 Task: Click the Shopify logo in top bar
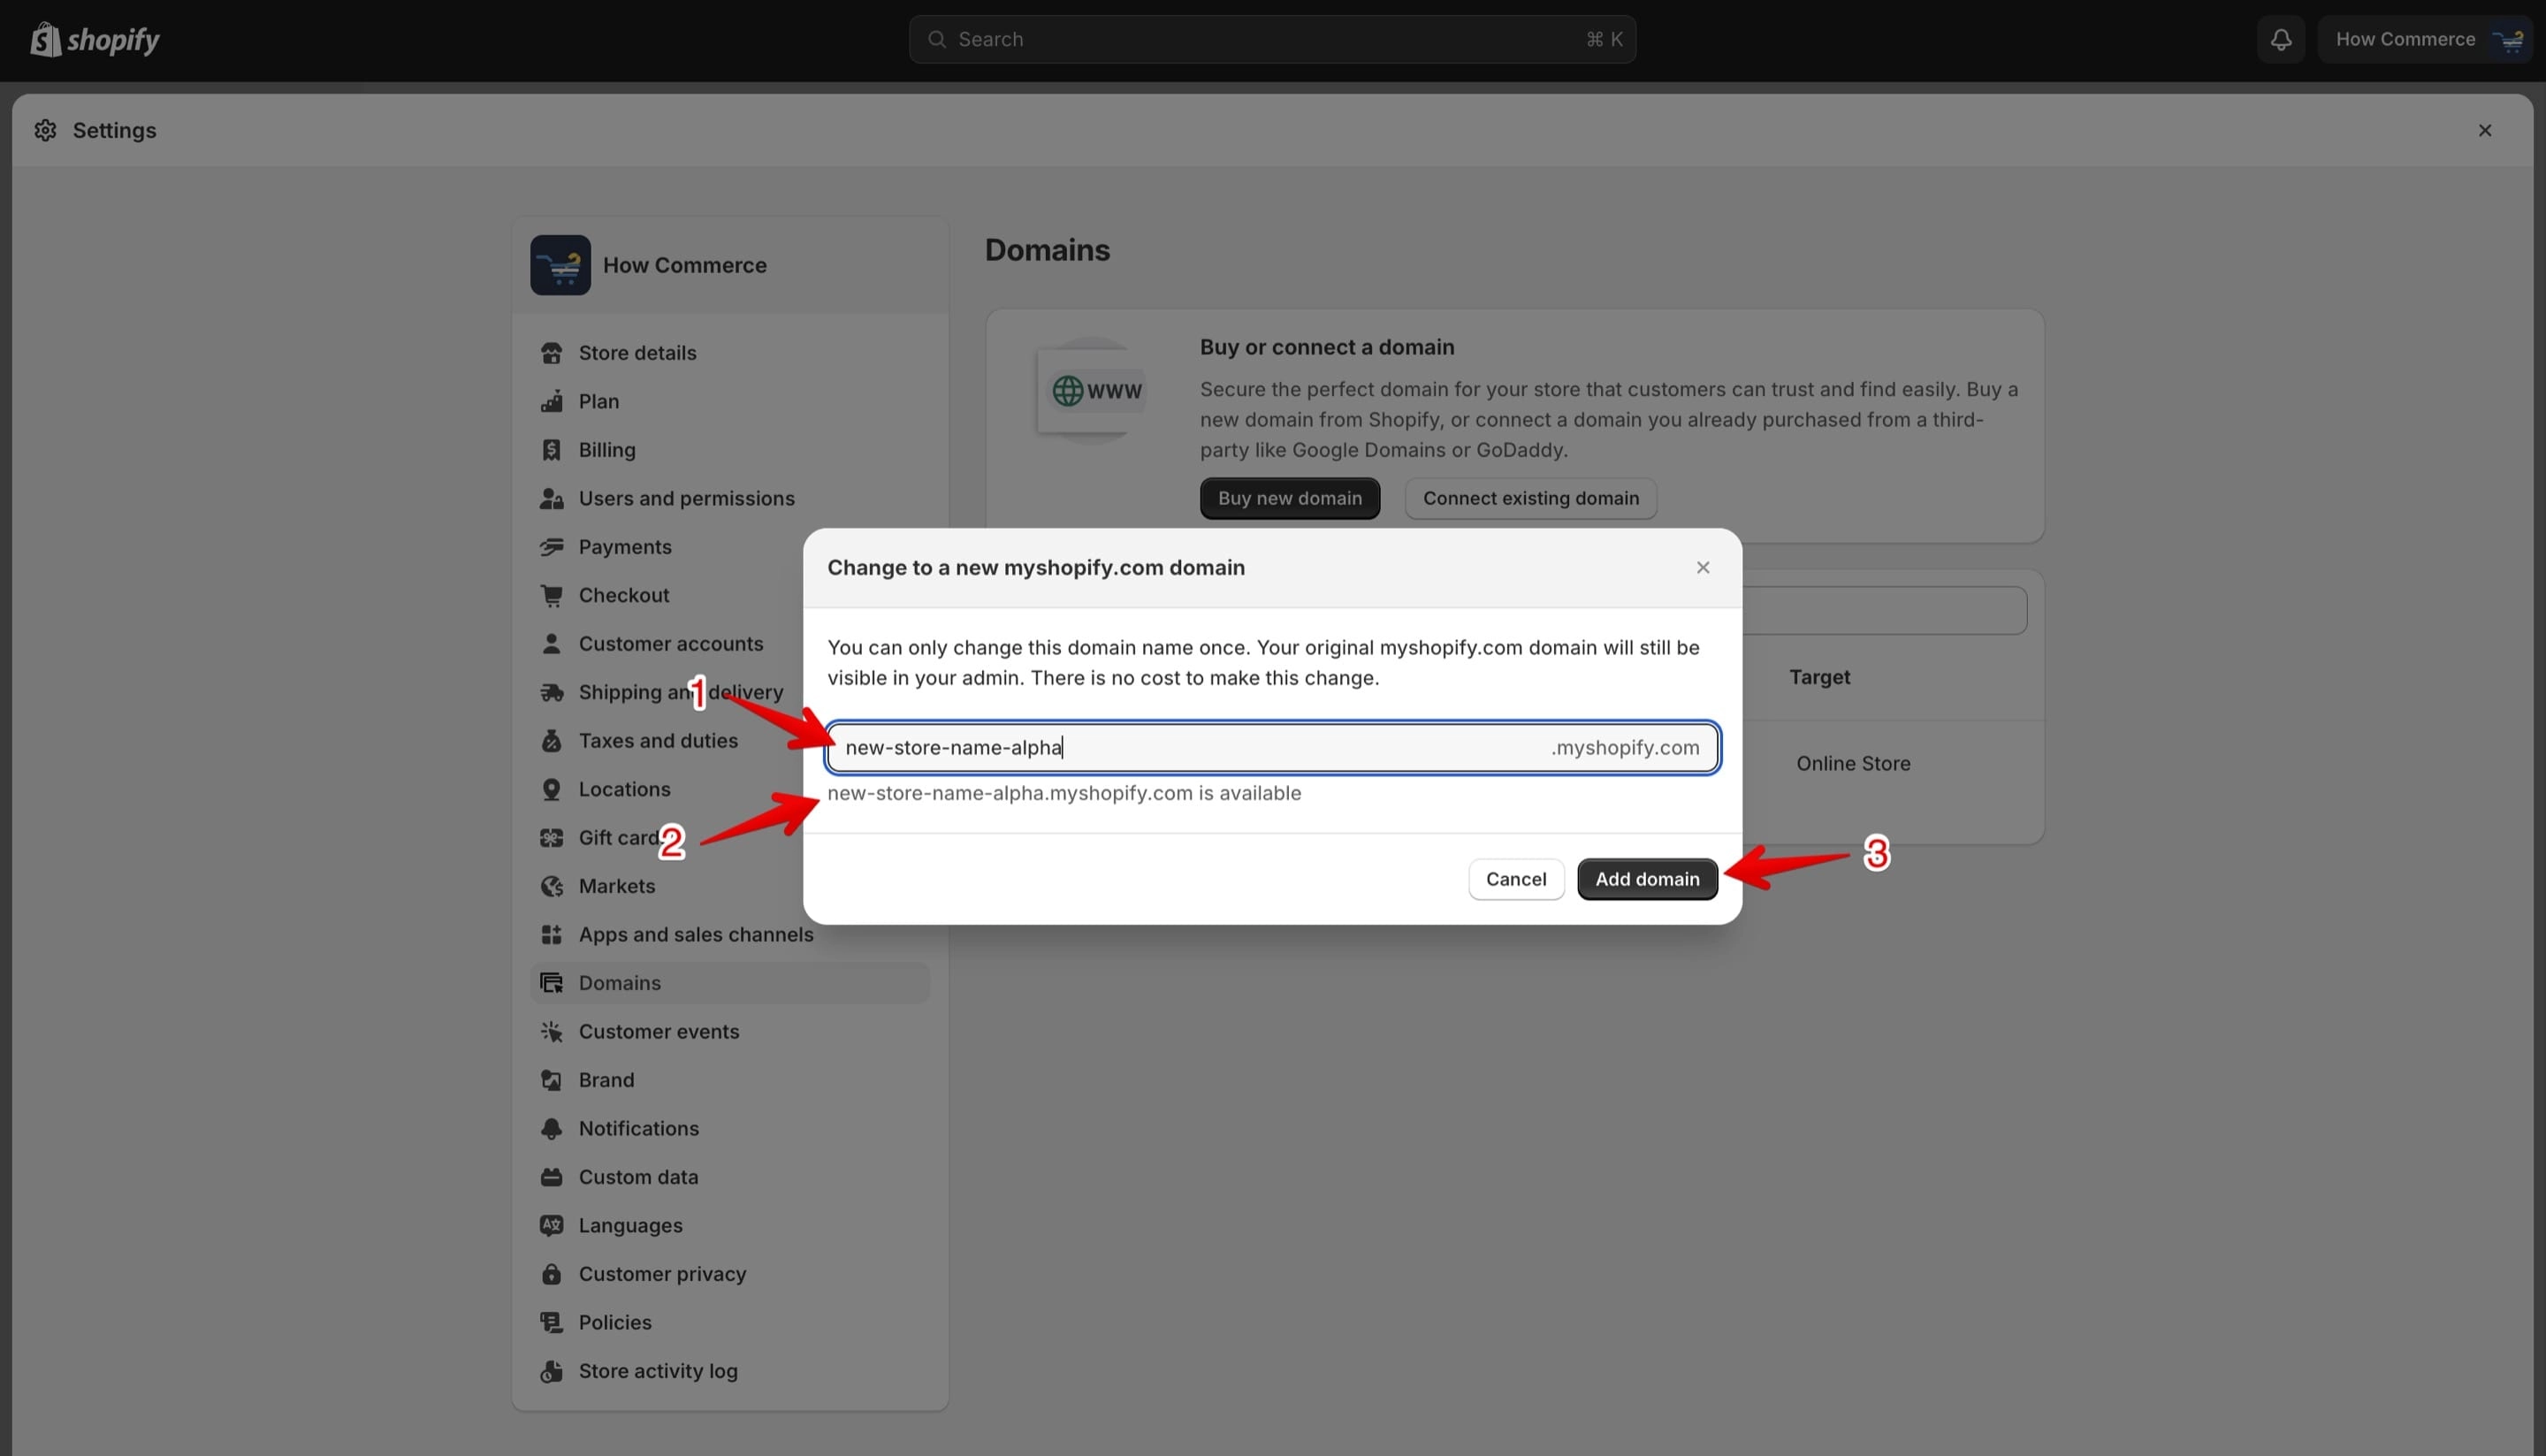(x=95, y=40)
